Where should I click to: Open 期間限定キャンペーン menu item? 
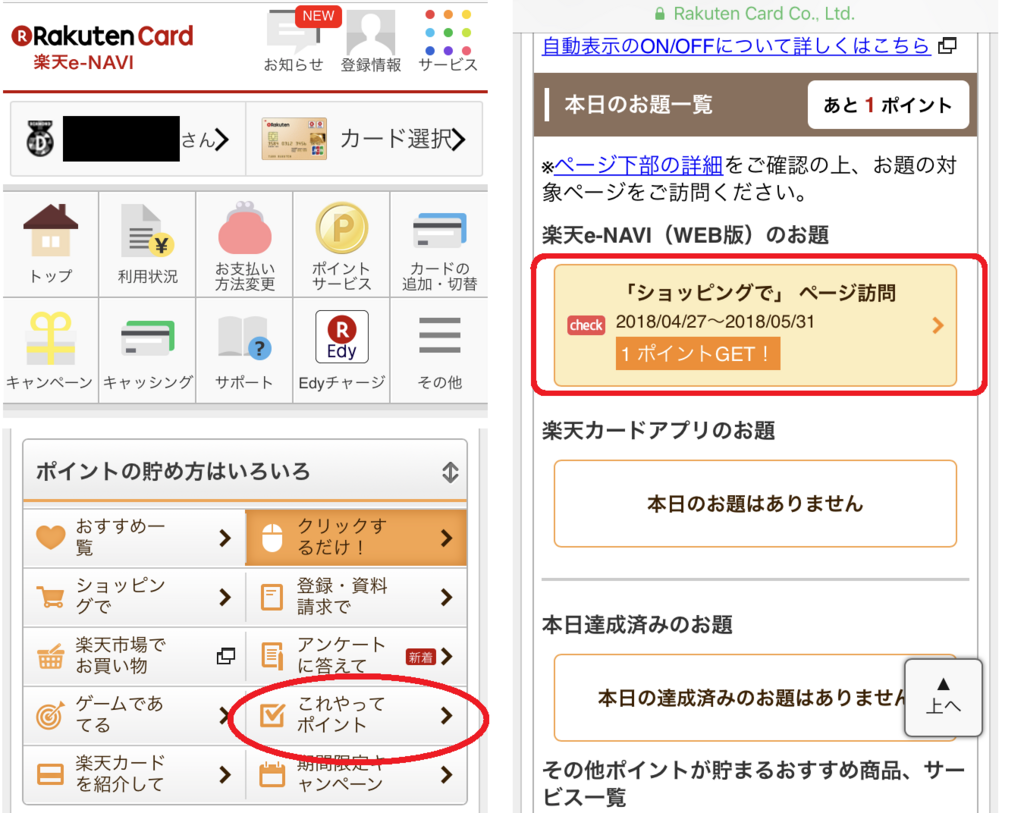tap(356, 774)
